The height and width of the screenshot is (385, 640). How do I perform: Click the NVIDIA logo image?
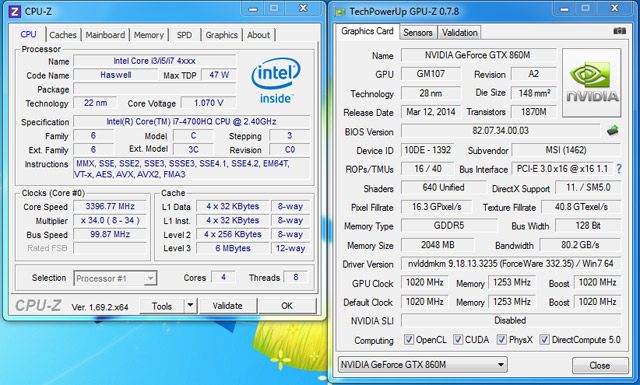592,82
